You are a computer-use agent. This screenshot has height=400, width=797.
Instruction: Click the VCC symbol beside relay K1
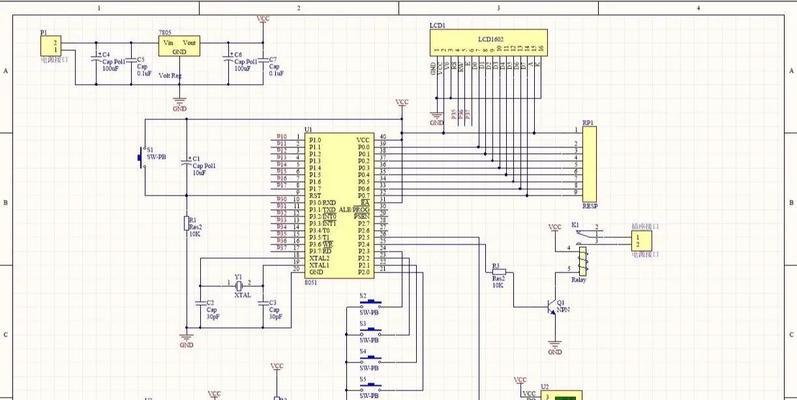coord(555,228)
